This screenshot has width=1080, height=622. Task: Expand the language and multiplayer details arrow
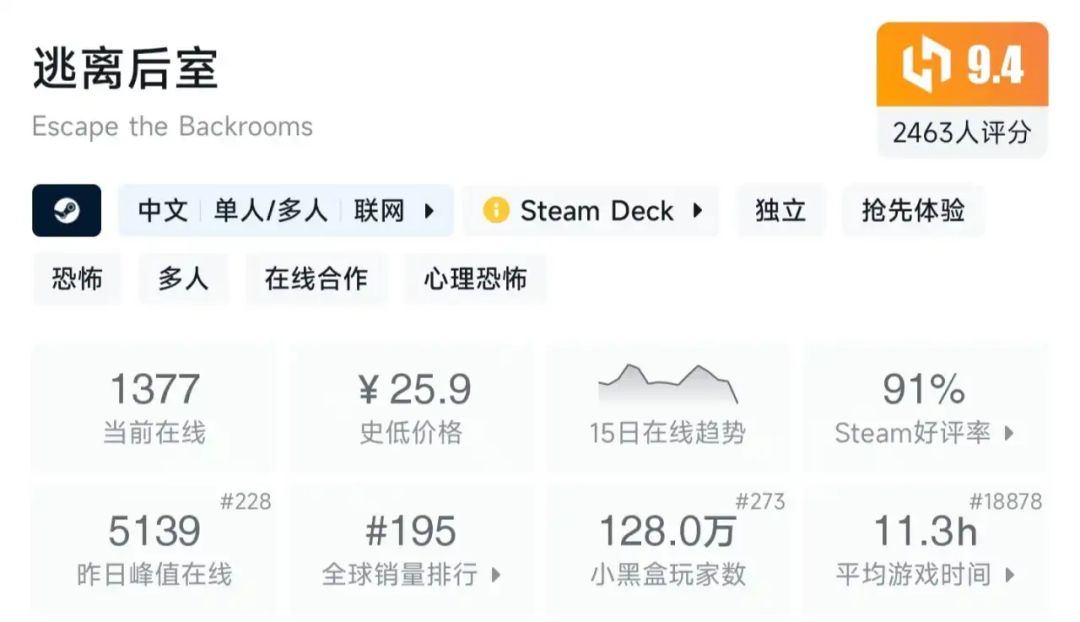pos(429,211)
